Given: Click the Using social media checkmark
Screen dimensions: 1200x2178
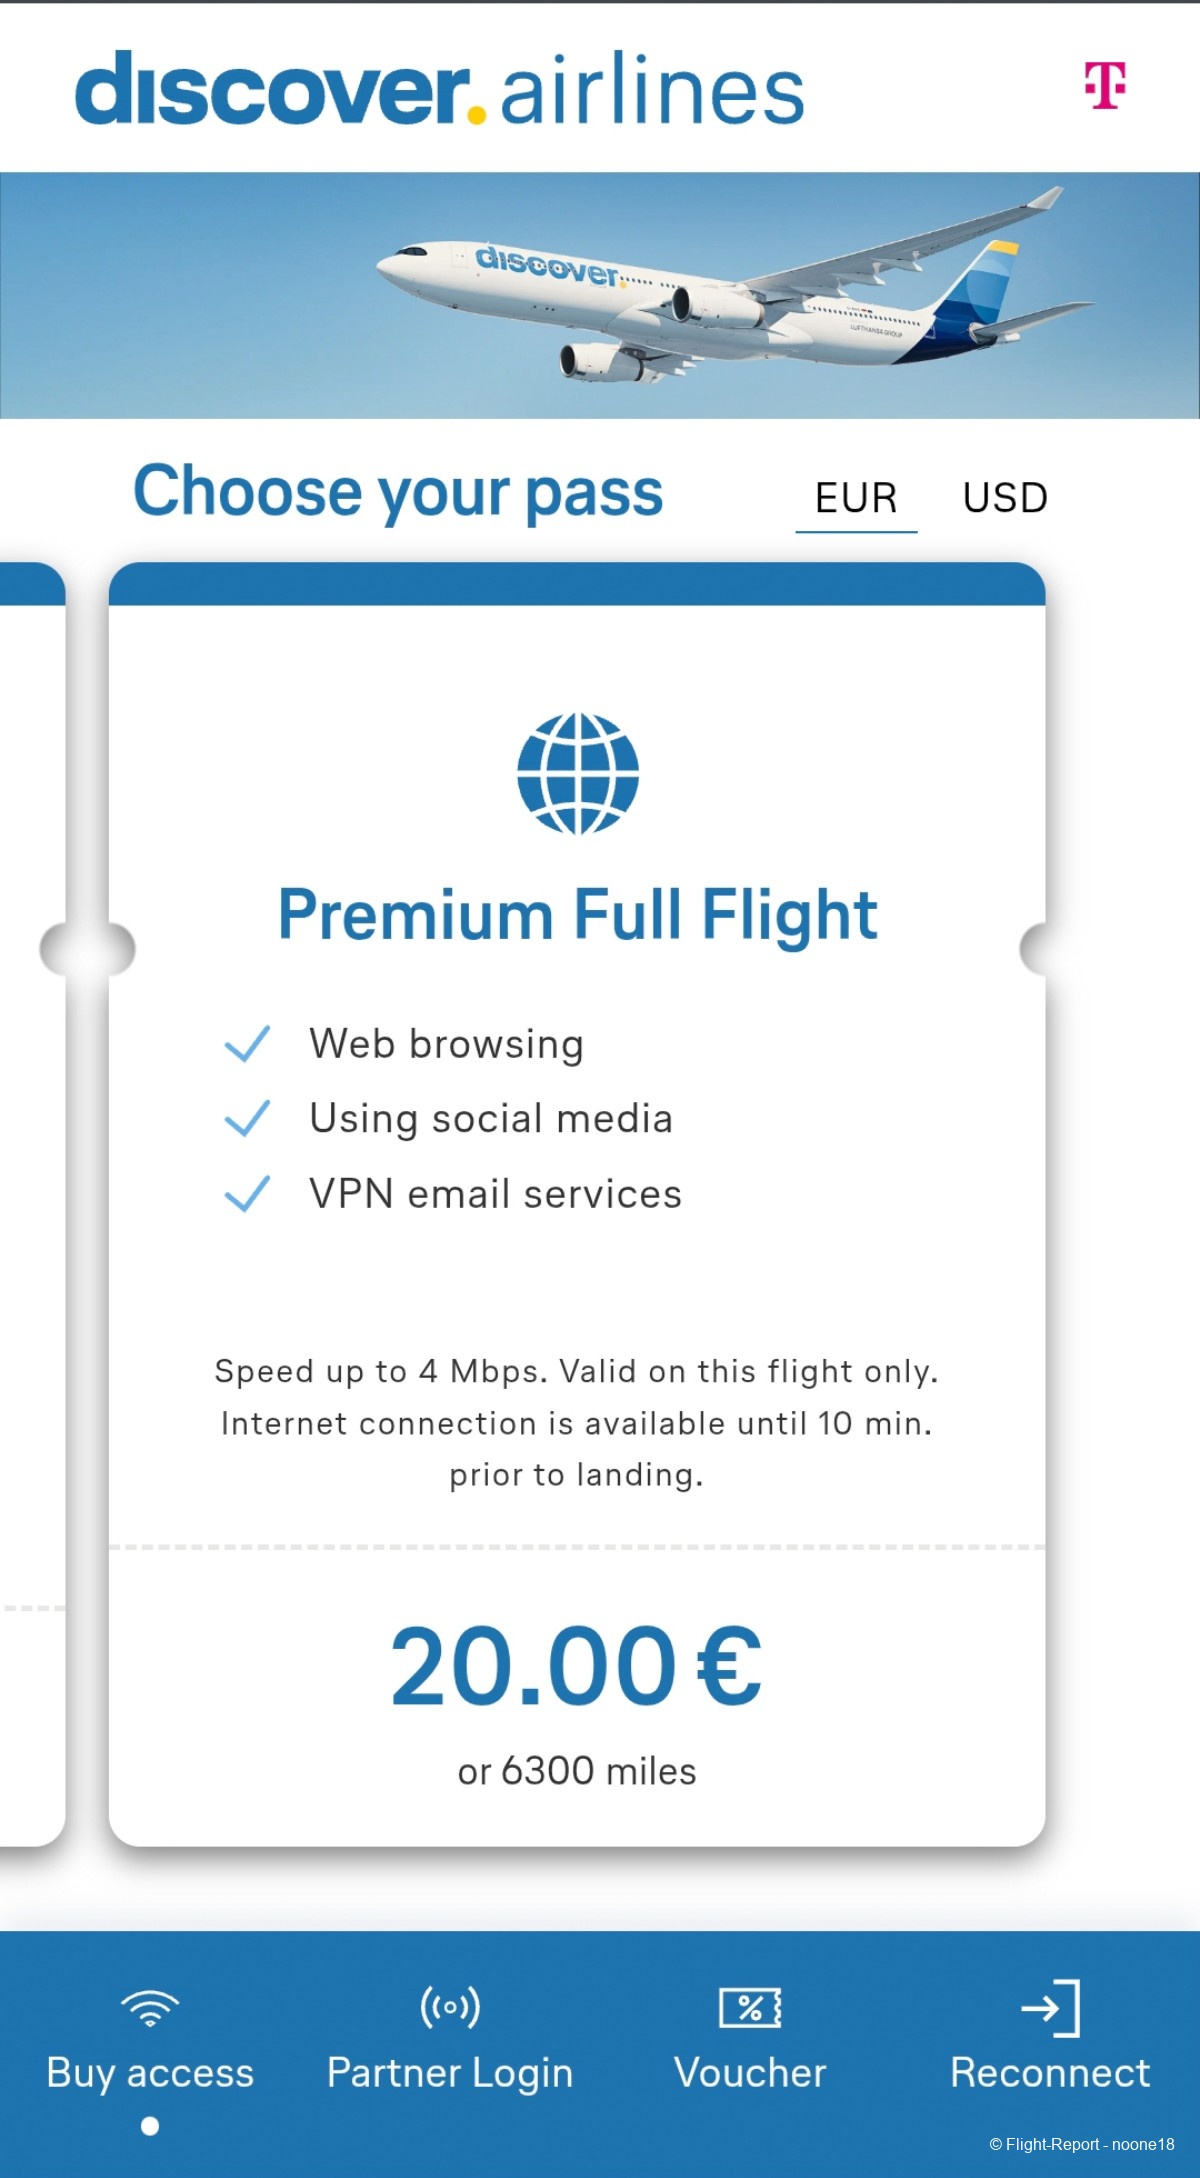Looking at the screenshot, I should (x=247, y=1118).
